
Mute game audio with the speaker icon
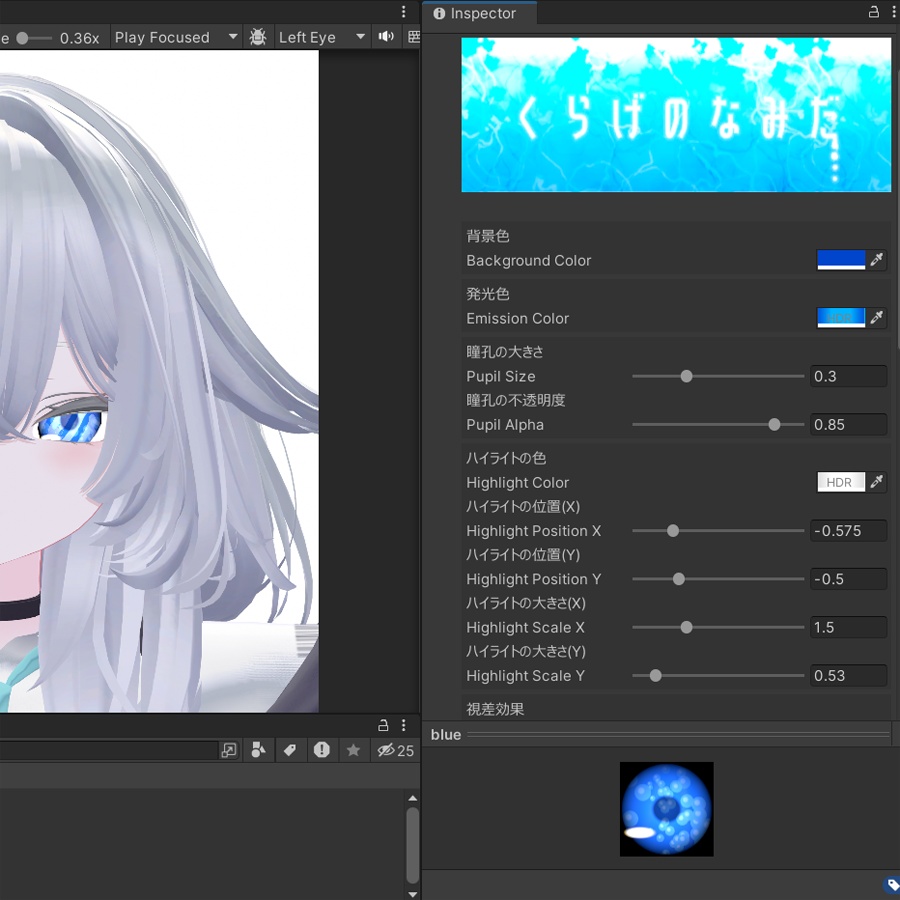[x=386, y=36]
